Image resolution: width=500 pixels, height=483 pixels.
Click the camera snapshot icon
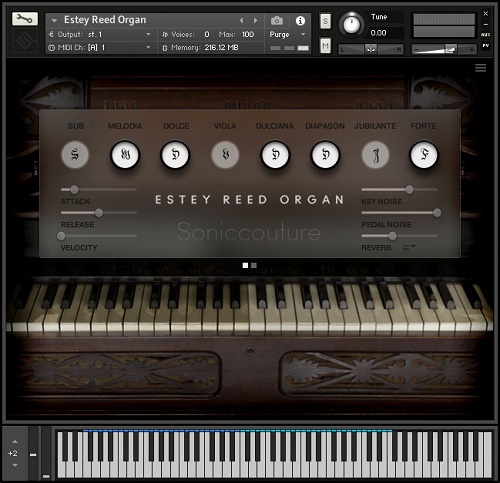point(277,21)
